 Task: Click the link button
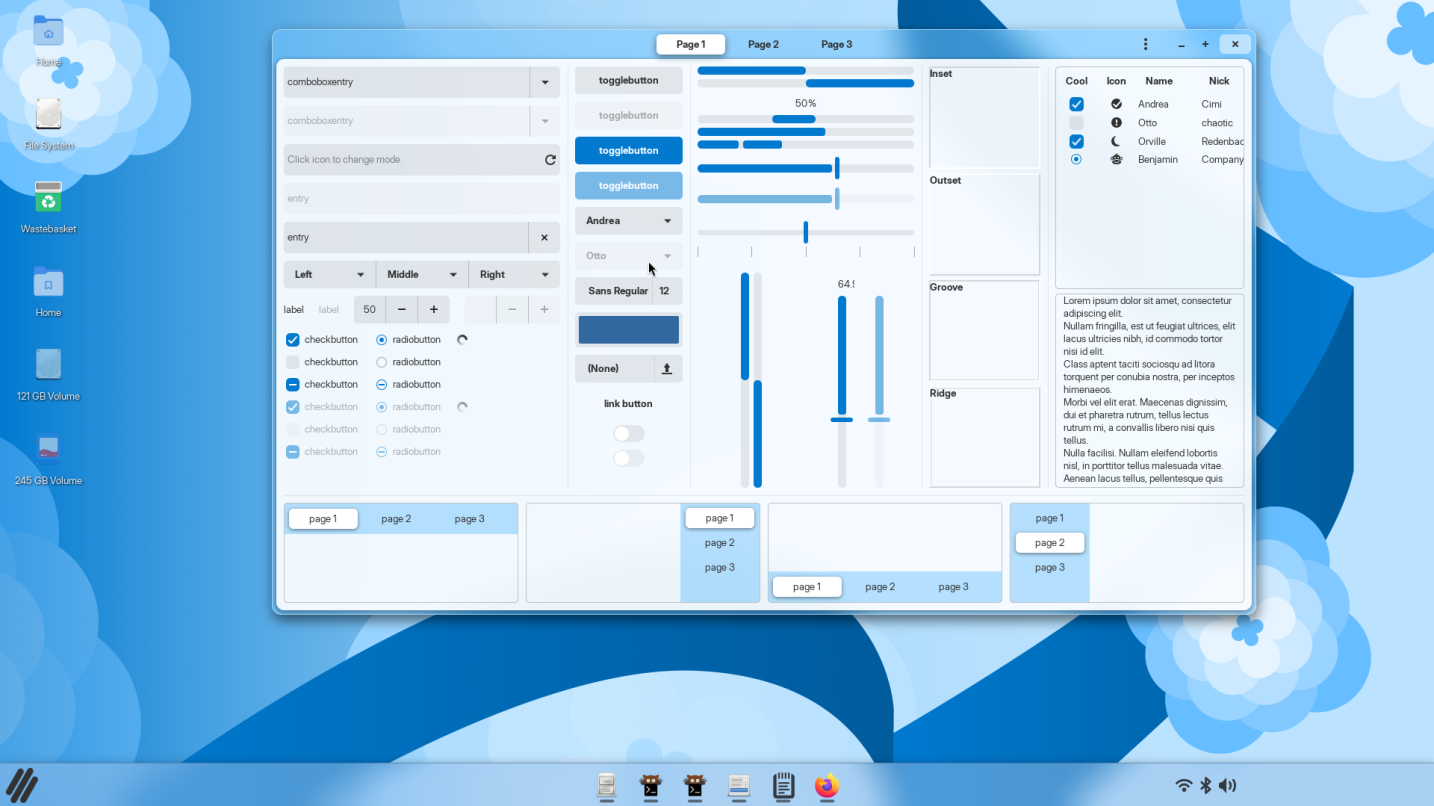pos(628,404)
